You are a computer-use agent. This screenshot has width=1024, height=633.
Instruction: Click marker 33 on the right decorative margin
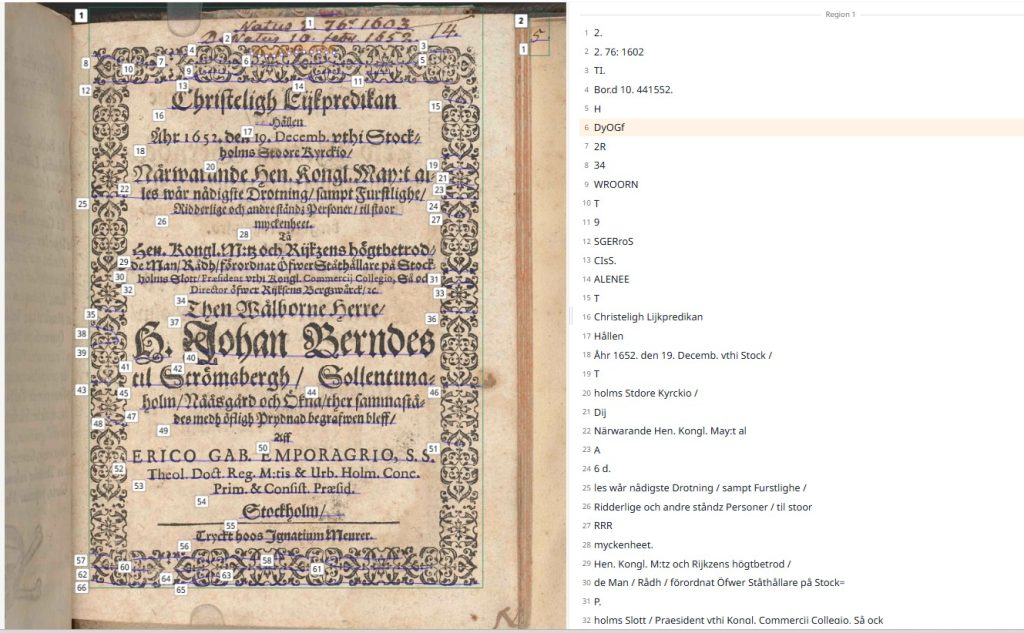tap(440, 291)
